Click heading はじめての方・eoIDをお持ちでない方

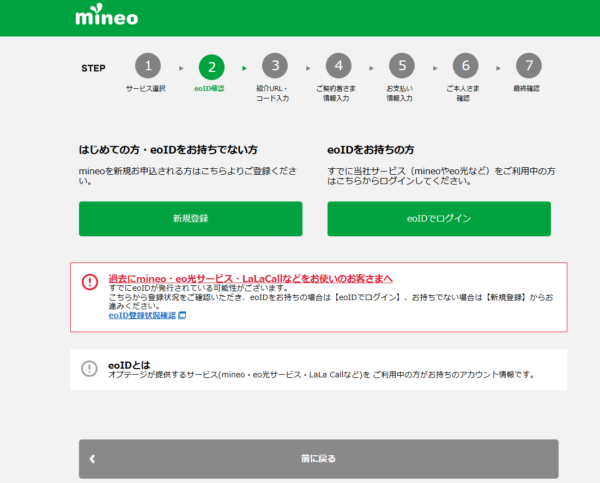(168, 150)
